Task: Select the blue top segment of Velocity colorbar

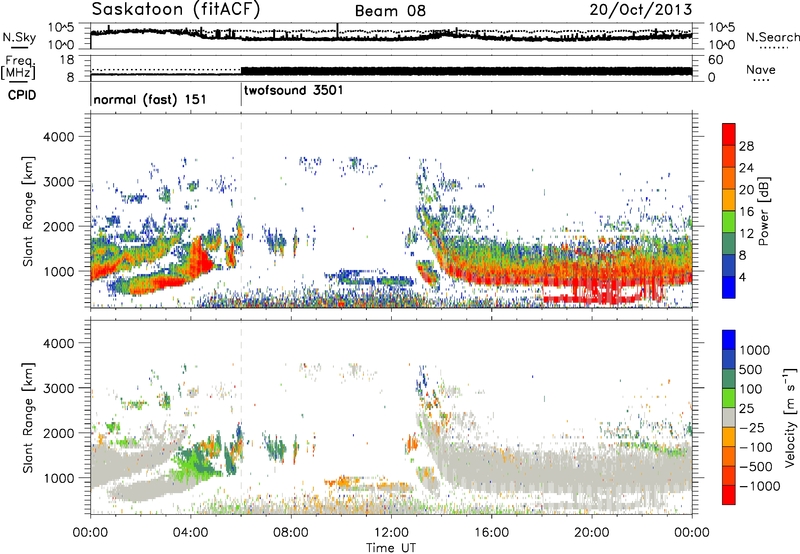Action: pos(729,340)
